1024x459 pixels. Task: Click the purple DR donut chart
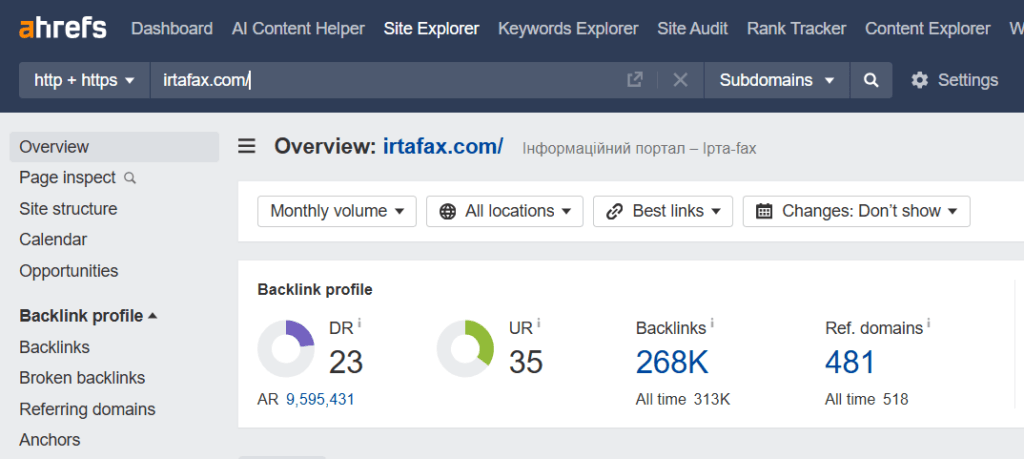pos(286,349)
